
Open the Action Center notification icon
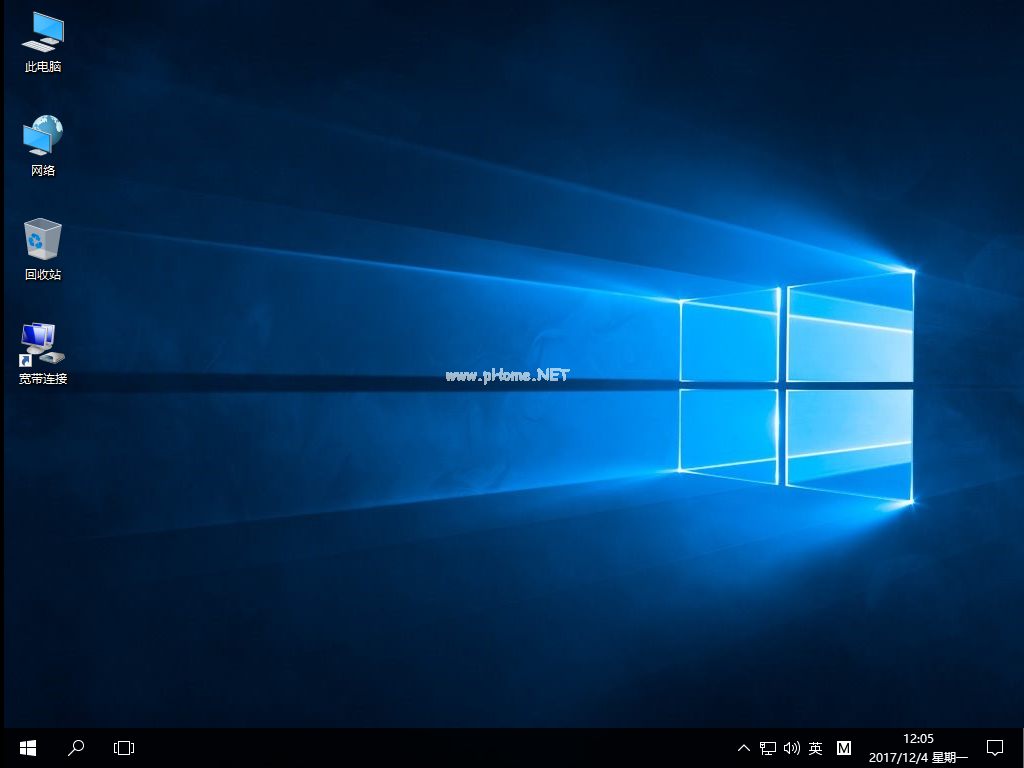(x=994, y=747)
